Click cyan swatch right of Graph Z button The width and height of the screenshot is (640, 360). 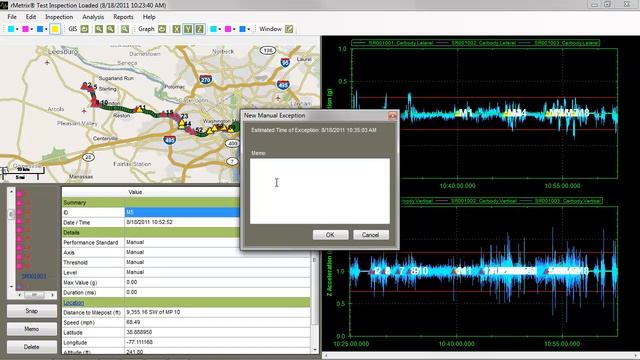[x=213, y=29]
